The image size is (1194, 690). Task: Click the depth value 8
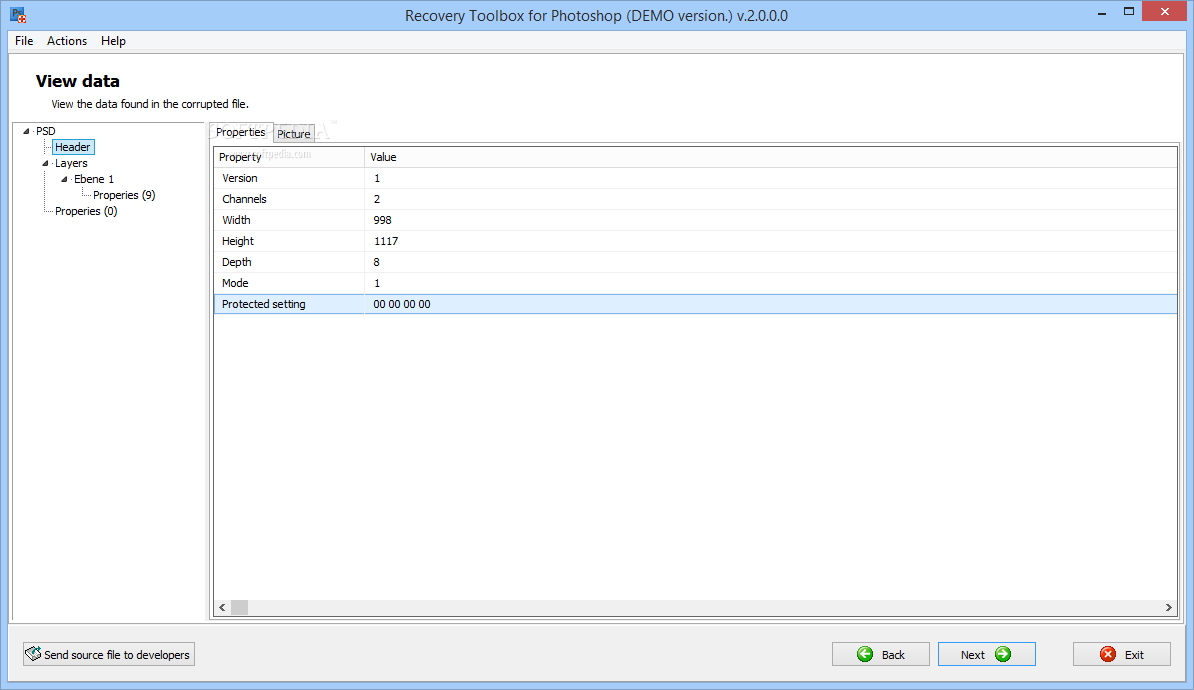[376, 262]
